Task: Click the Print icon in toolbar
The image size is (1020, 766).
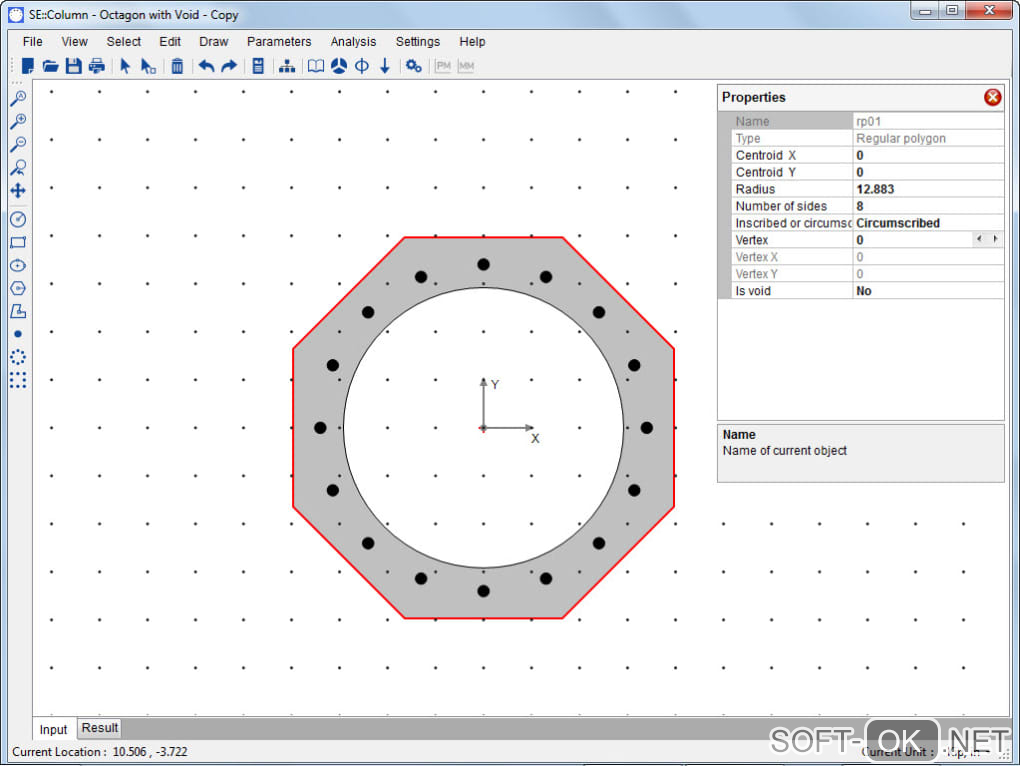Action: pyautogui.click(x=96, y=66)
